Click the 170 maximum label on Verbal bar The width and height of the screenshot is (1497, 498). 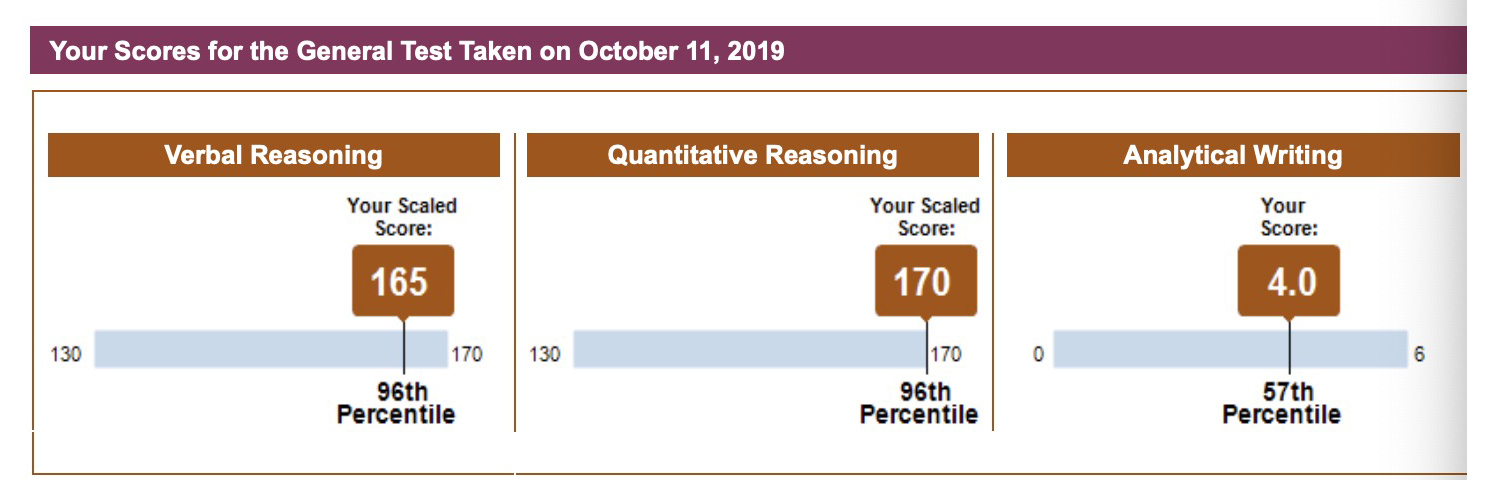point(467,354)
